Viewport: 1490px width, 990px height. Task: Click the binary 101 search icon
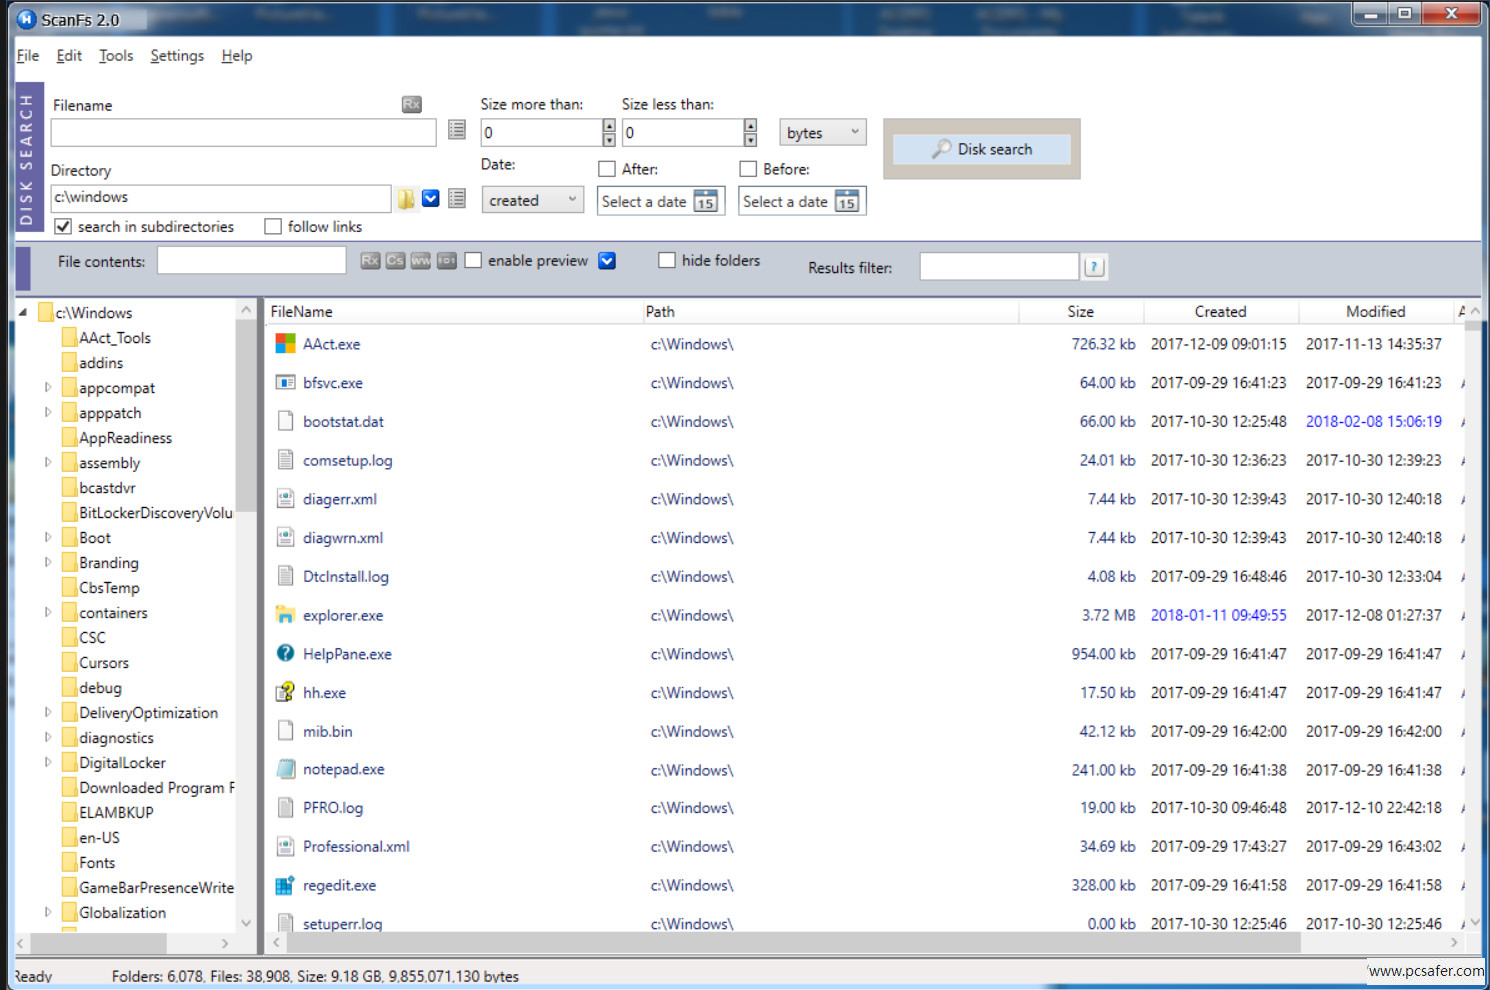[x=446, y=261]
